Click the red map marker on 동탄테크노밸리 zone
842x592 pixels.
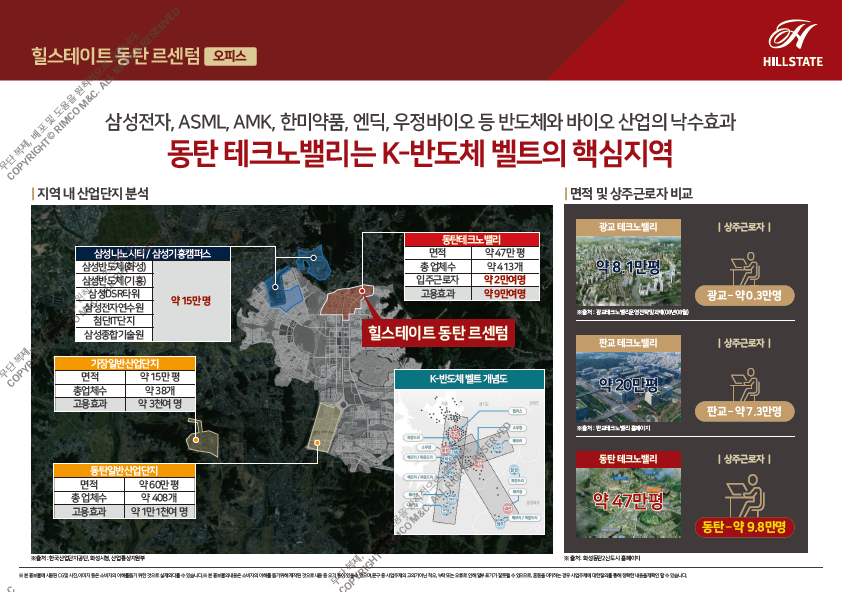pyautogui.click(x=362, y=291)
